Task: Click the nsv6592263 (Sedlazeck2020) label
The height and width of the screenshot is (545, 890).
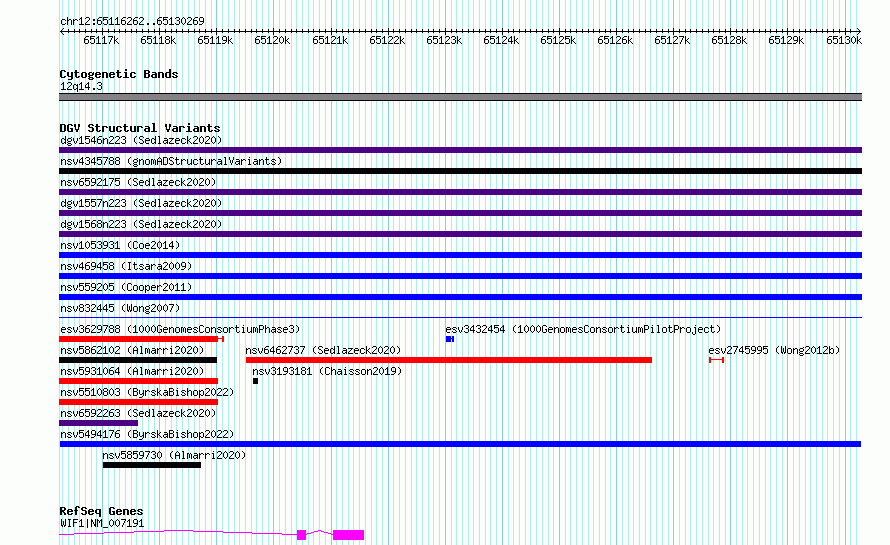Action: tap(138, 413)
